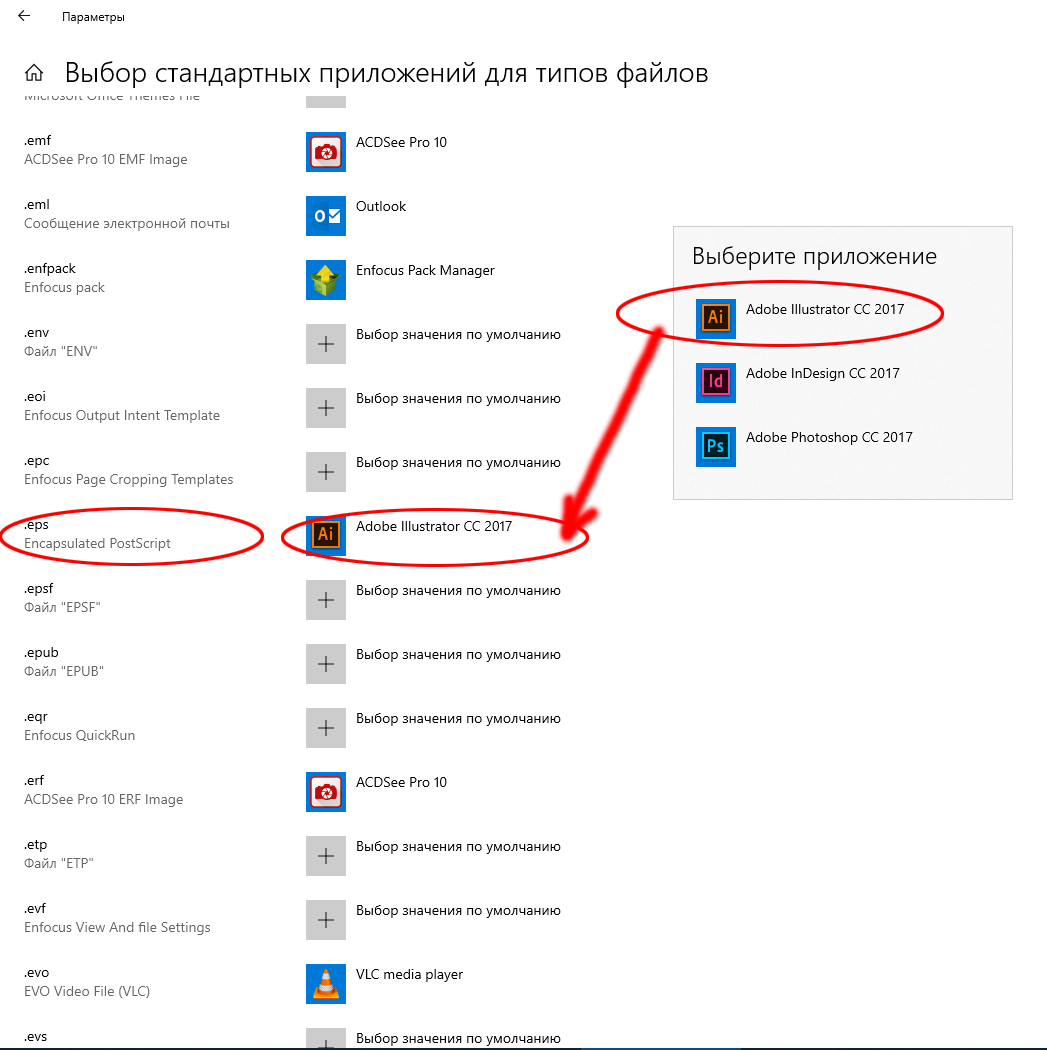The height and width of the screenshot is (1050, 1047).
Task: Click default-choice label for .eqr
Action: click(458, 719)
